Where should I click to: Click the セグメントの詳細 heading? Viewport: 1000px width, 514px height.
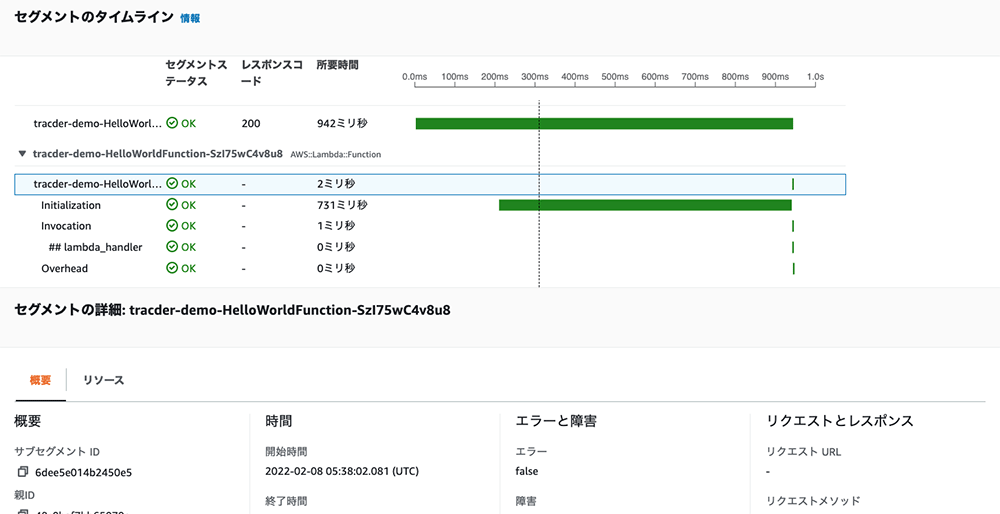[232, 311]
